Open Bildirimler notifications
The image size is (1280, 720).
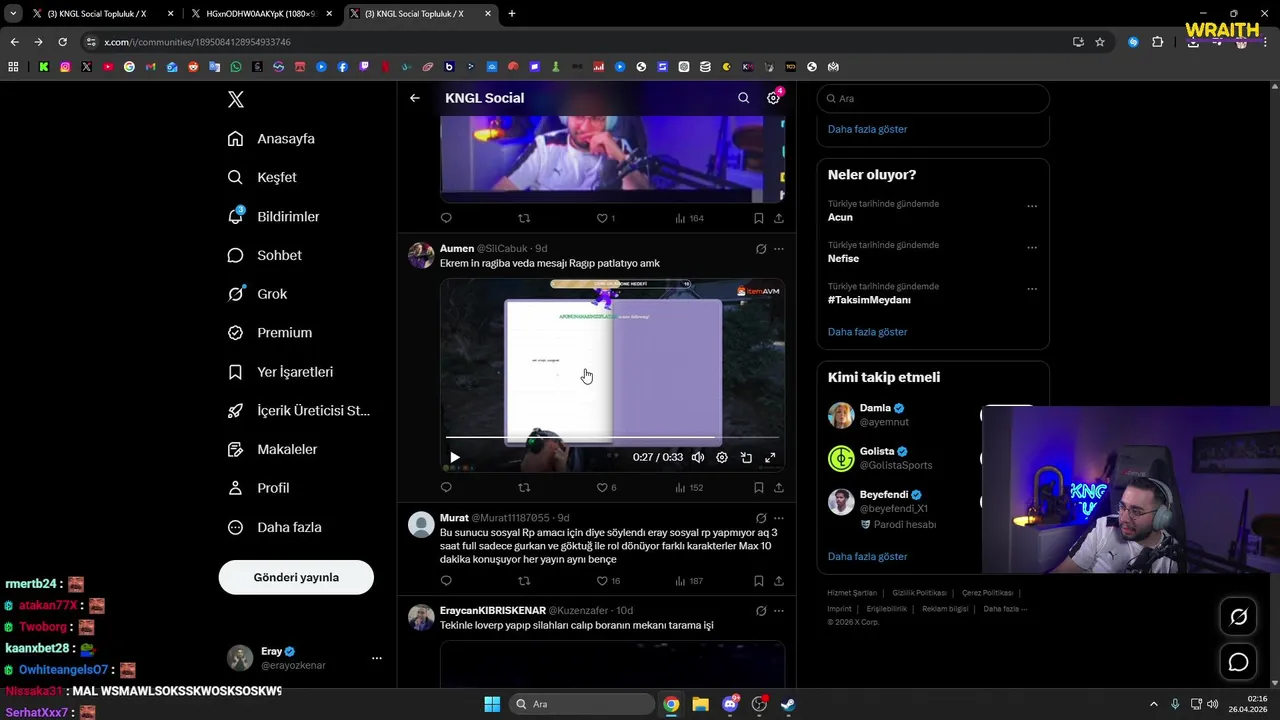point(273,216)
